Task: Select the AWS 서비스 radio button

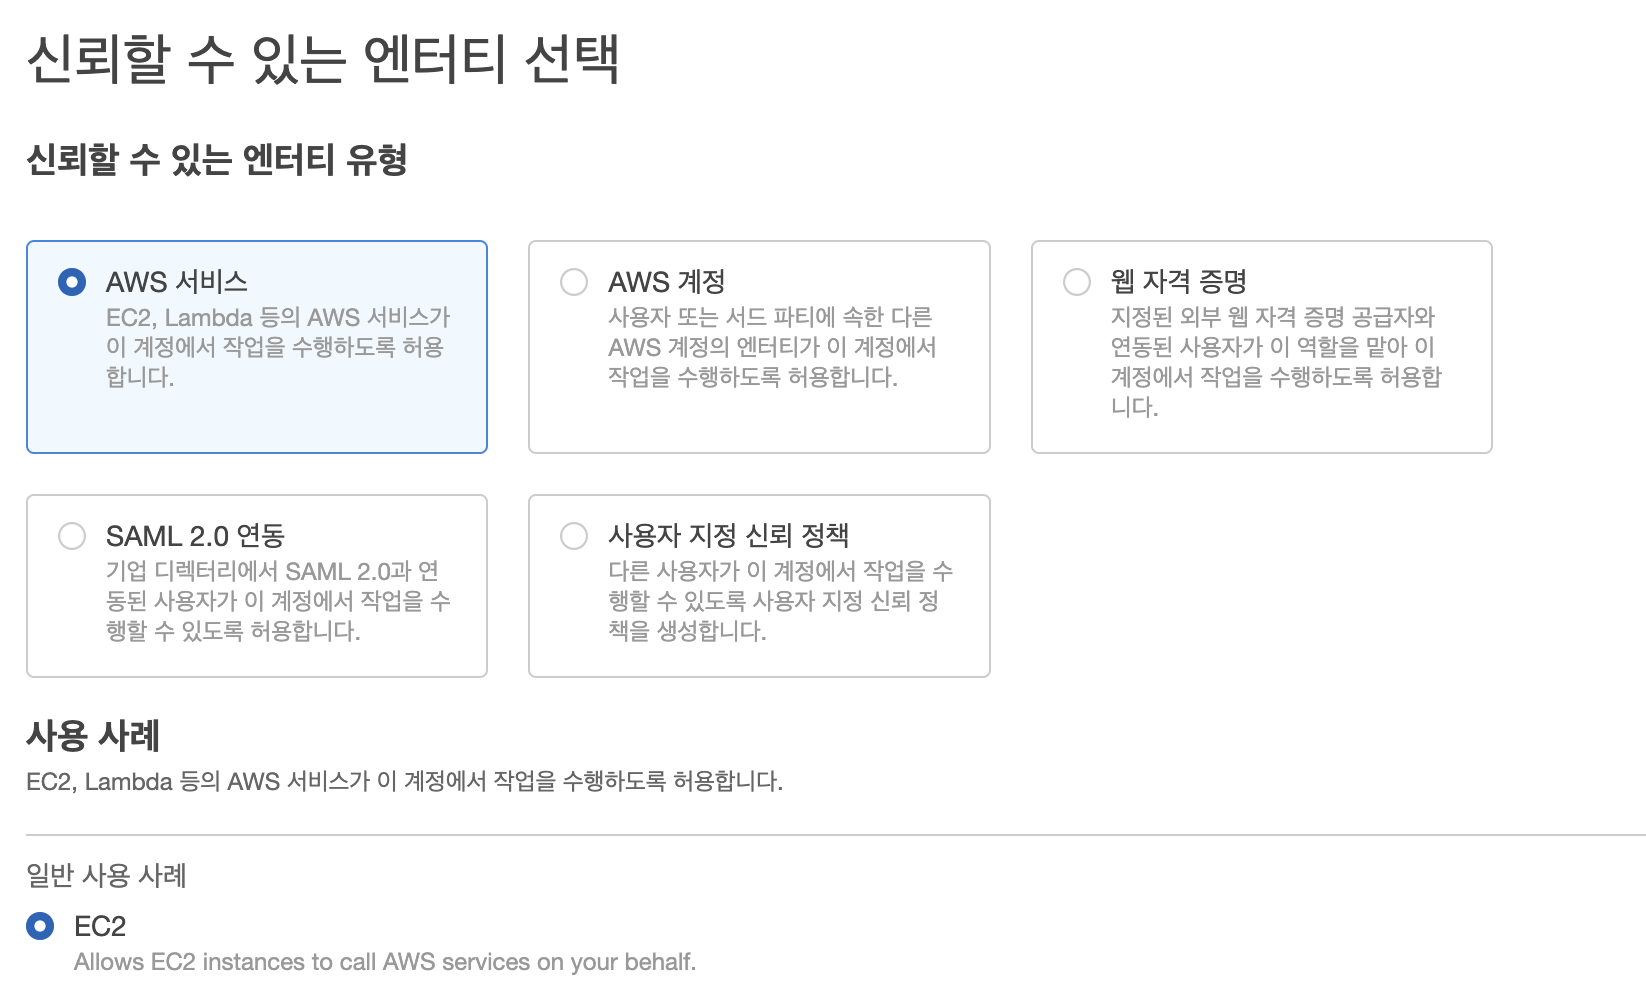Action: point(72,282)
